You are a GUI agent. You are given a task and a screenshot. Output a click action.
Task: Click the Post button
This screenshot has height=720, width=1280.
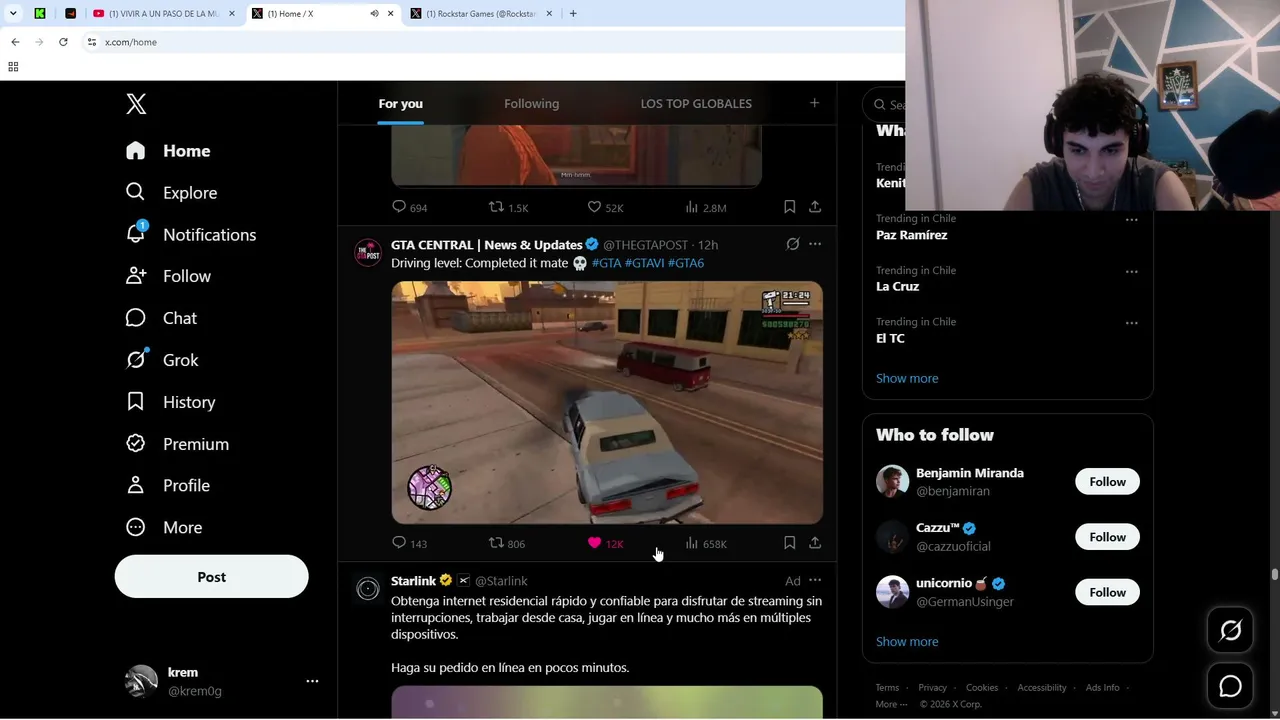[x=211, y=577]
